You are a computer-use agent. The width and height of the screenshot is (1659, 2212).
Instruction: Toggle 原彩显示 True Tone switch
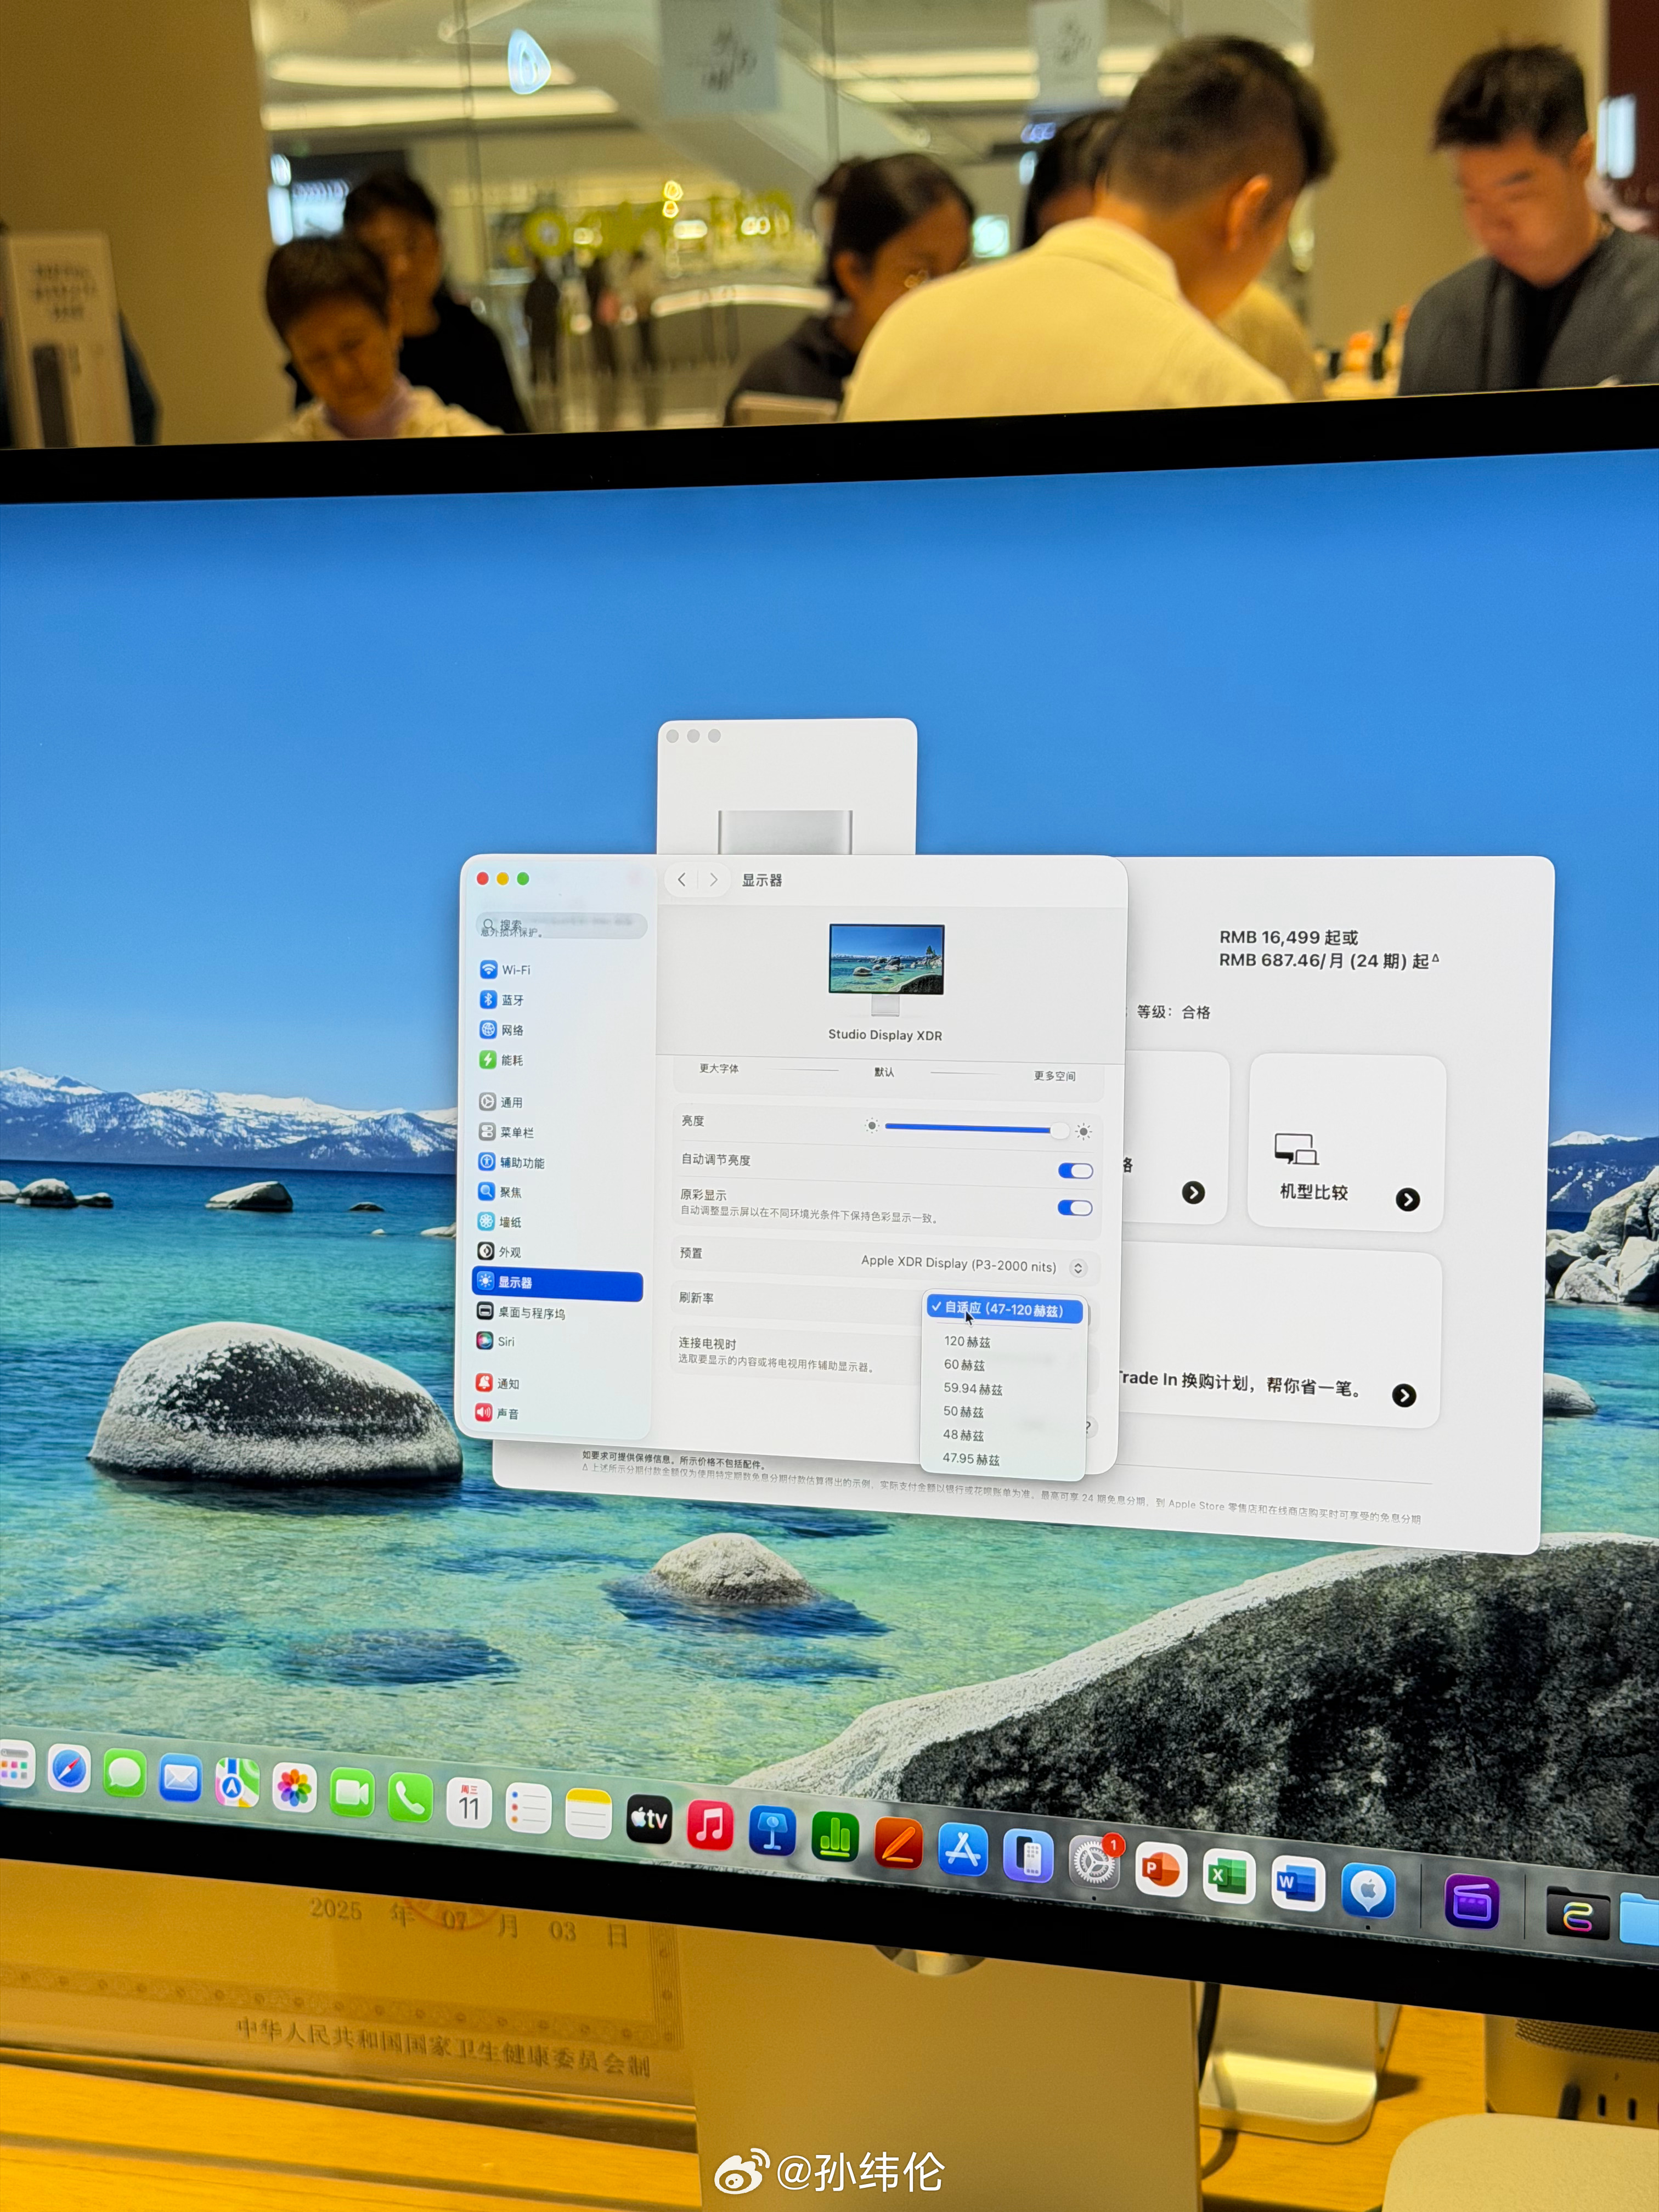pos(1074,1208)
